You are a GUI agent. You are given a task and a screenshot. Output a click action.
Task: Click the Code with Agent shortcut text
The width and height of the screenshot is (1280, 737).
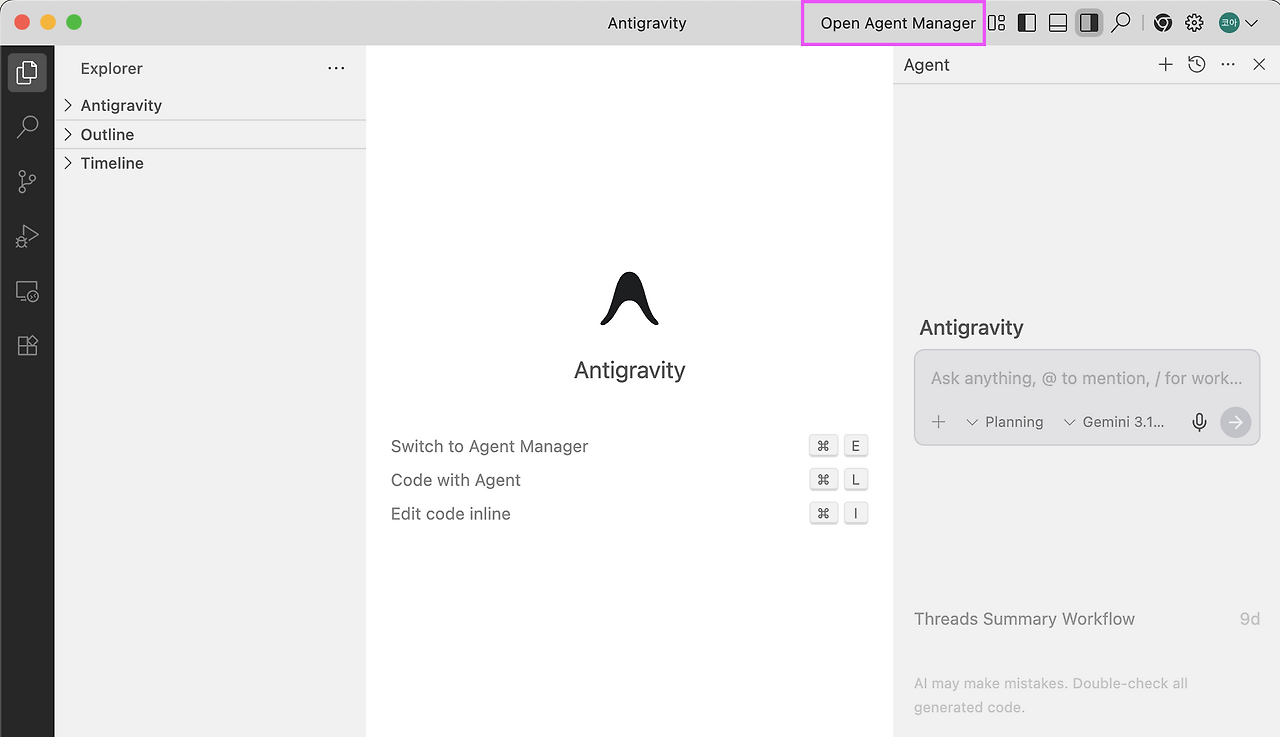pyautogui.click(x=455, y=480)
